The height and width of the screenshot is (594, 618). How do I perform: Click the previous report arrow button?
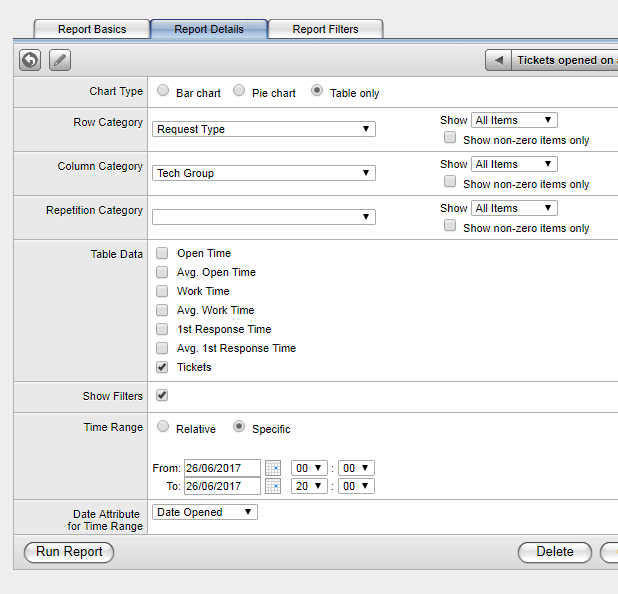pyautogui.click(x=499, y=60)
